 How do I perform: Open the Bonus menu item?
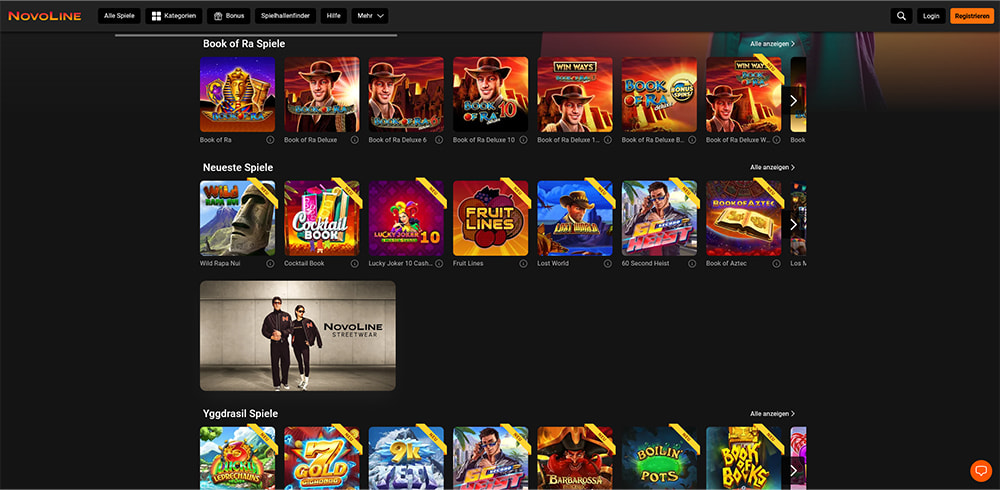tap(229, 16)
